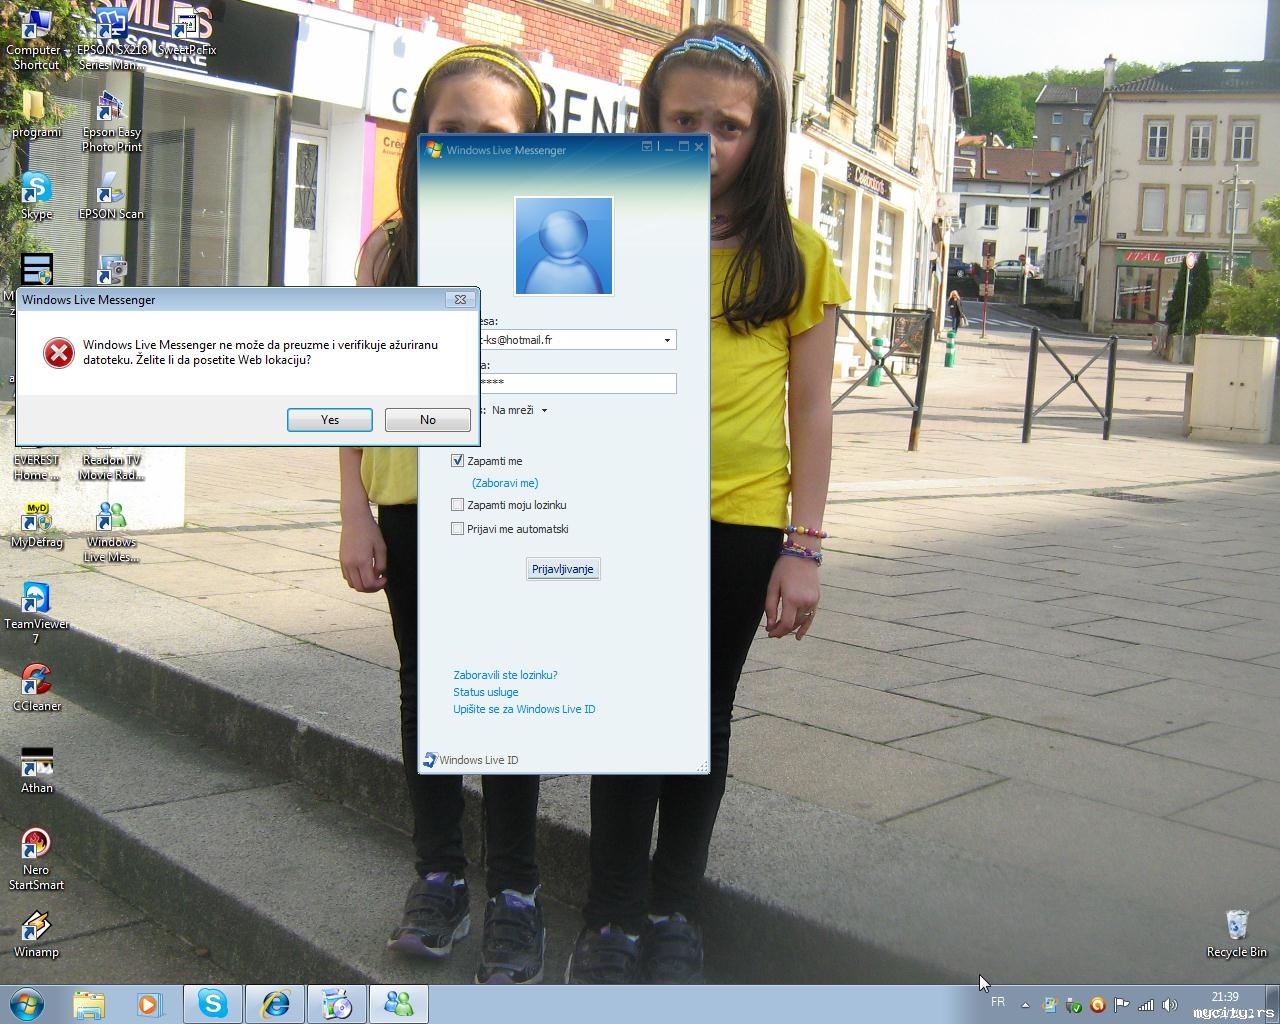Expand the email address dropdown
This screenshot has height=1024, width=1280.
coord(667,341)
